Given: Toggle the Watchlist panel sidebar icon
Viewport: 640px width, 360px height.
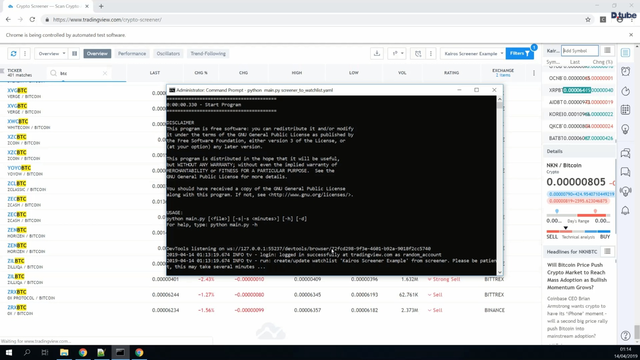Looking at the screenshot, I should click(x=625, y=53).
